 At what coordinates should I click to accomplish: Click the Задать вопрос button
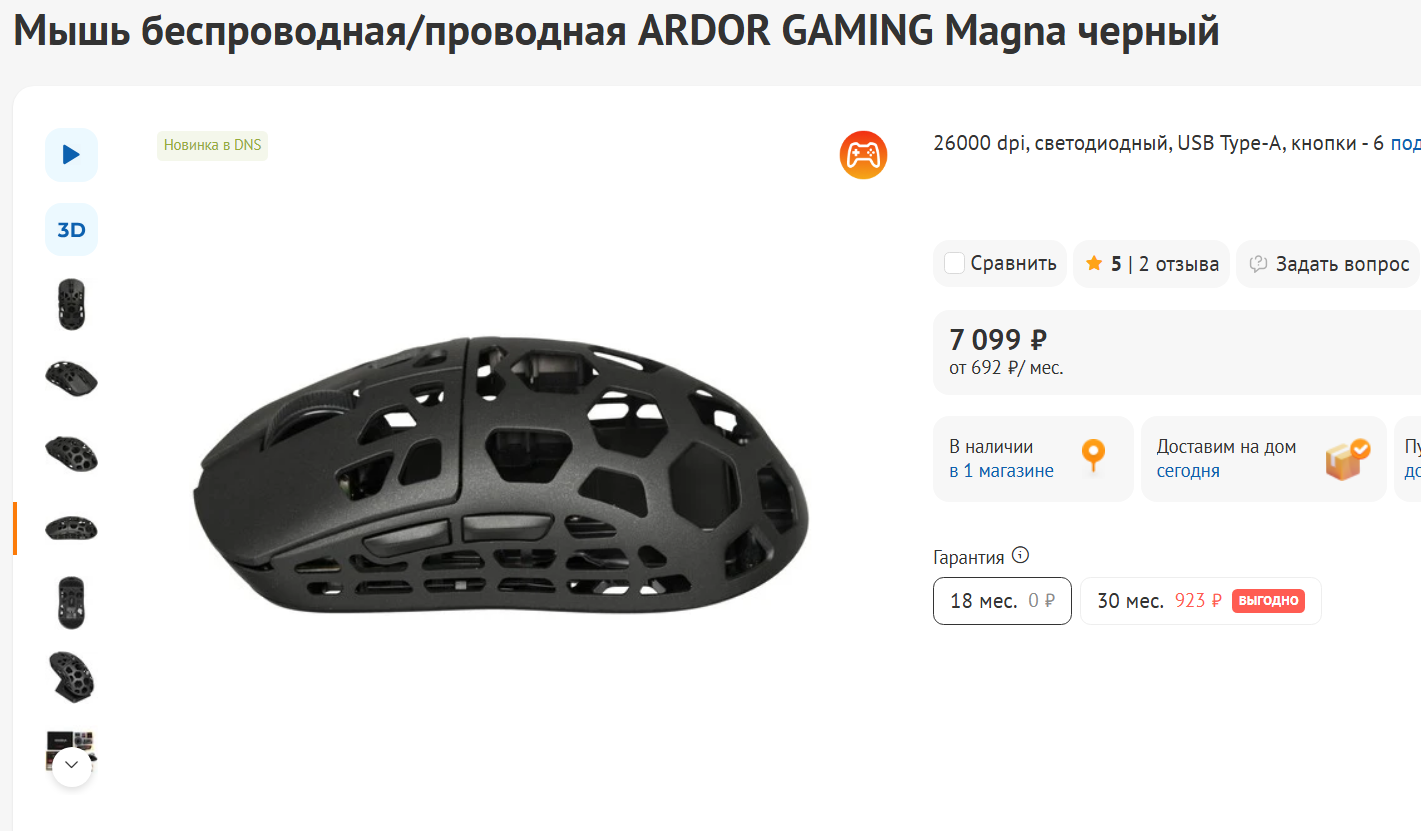[x=1328, y=264]
